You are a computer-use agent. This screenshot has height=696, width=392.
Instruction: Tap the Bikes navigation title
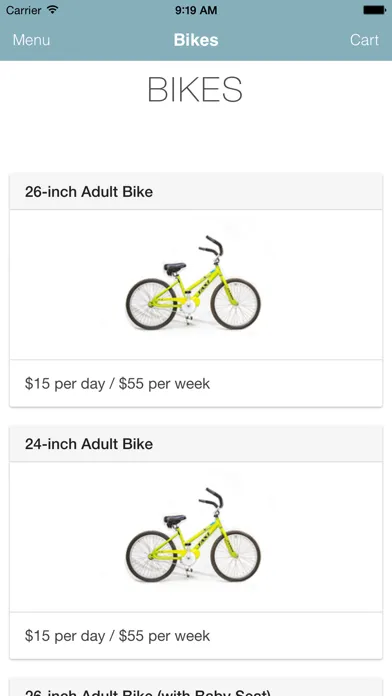(196, 40)
